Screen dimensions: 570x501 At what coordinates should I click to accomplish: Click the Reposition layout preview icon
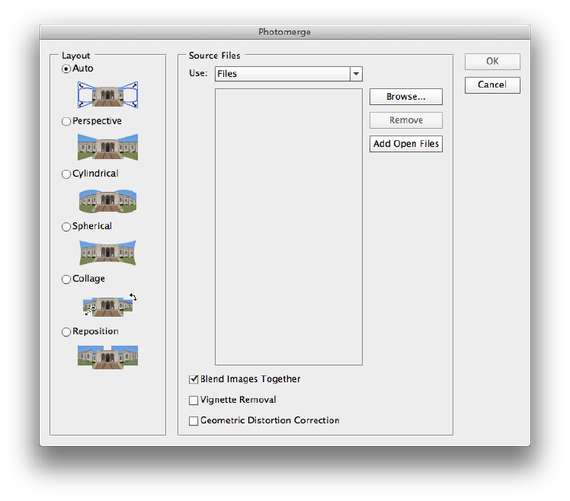(108, 357)
